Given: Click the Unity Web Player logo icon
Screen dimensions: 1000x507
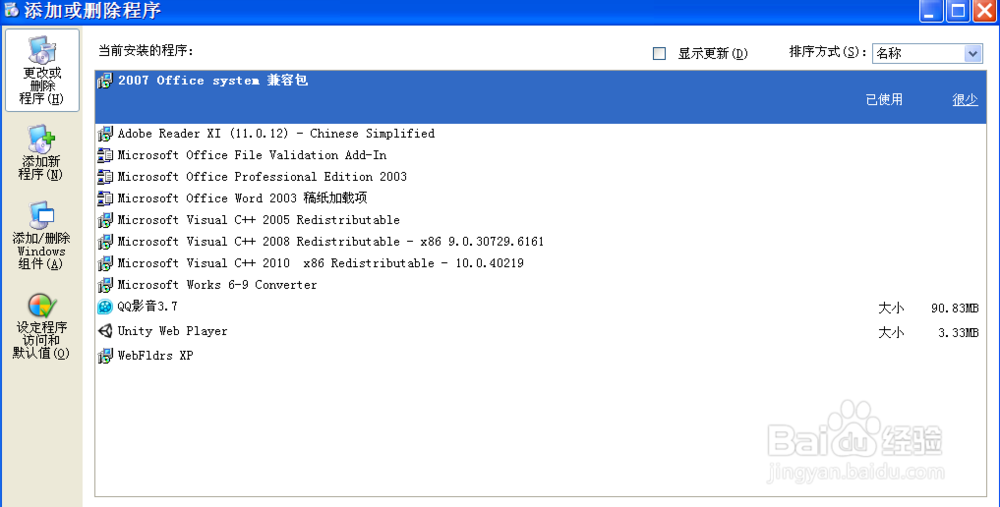Looking at the screenshot, I should (105, 332).
